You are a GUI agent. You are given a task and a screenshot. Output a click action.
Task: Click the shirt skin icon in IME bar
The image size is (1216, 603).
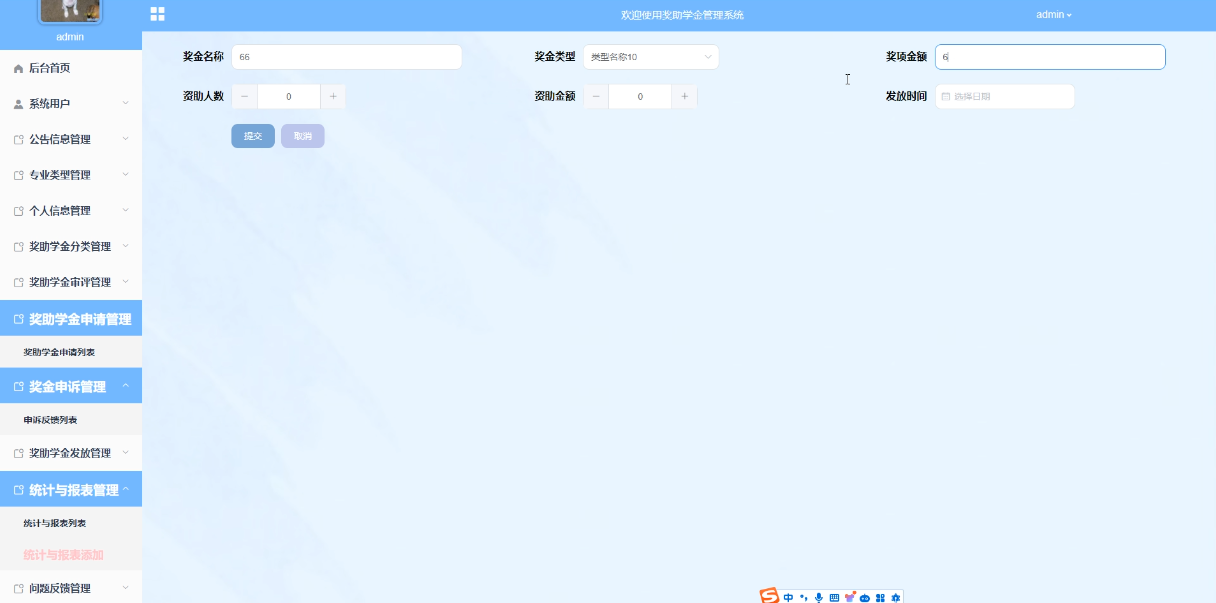[850, 598]
